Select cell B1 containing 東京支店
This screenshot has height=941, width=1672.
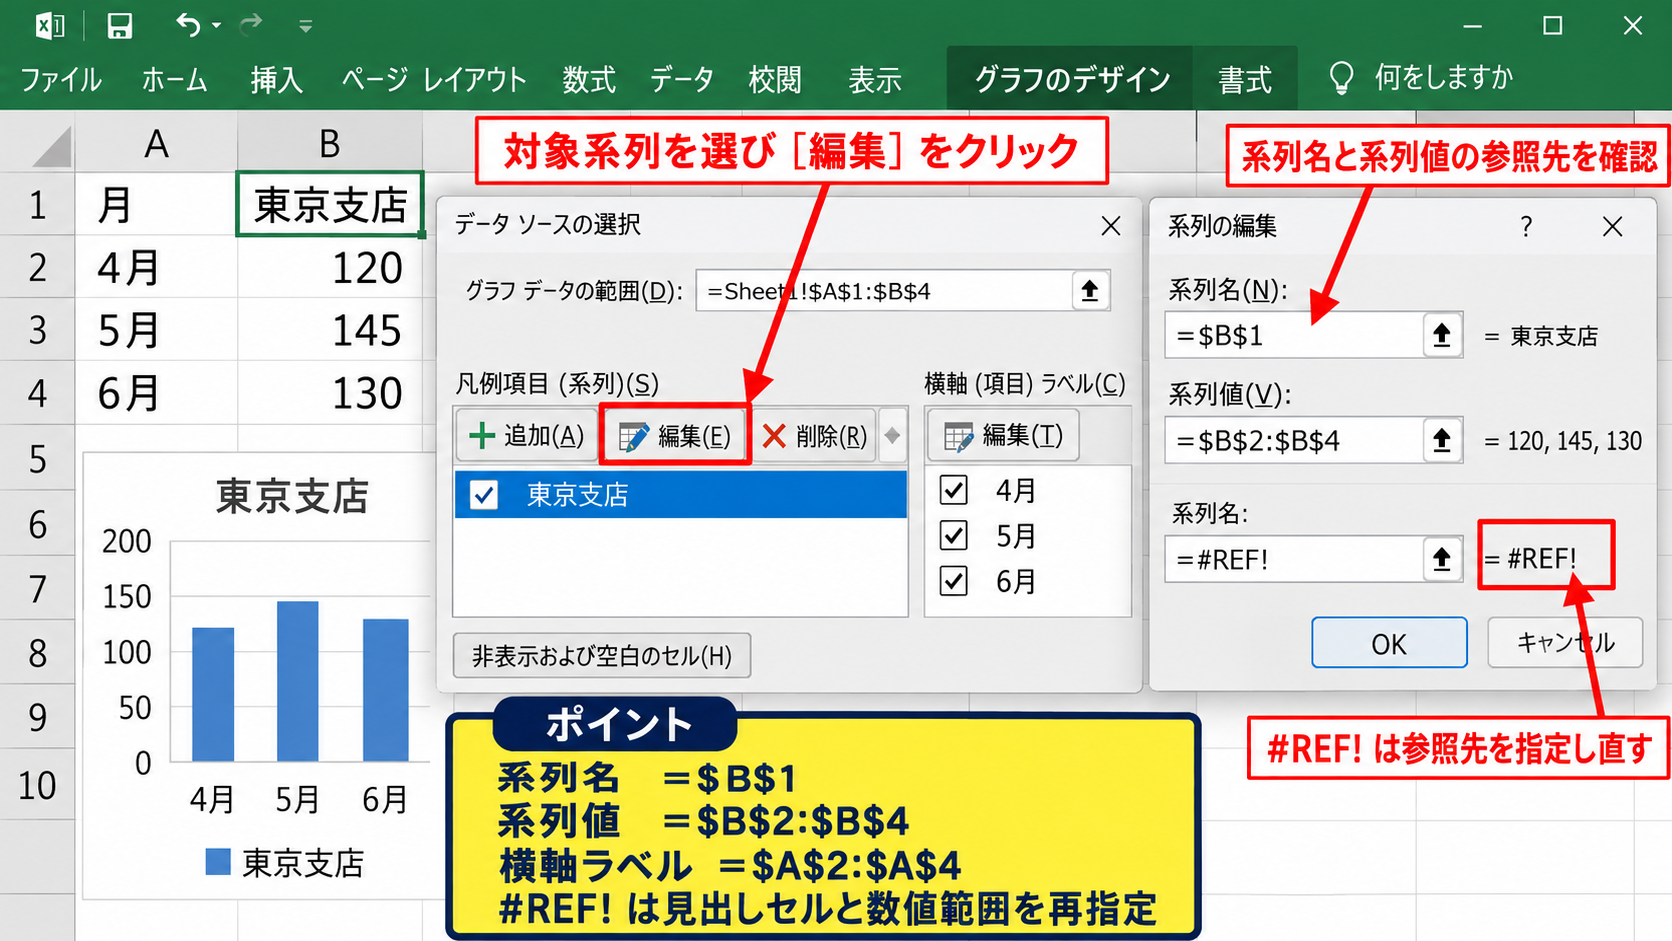tap(330, 204)
